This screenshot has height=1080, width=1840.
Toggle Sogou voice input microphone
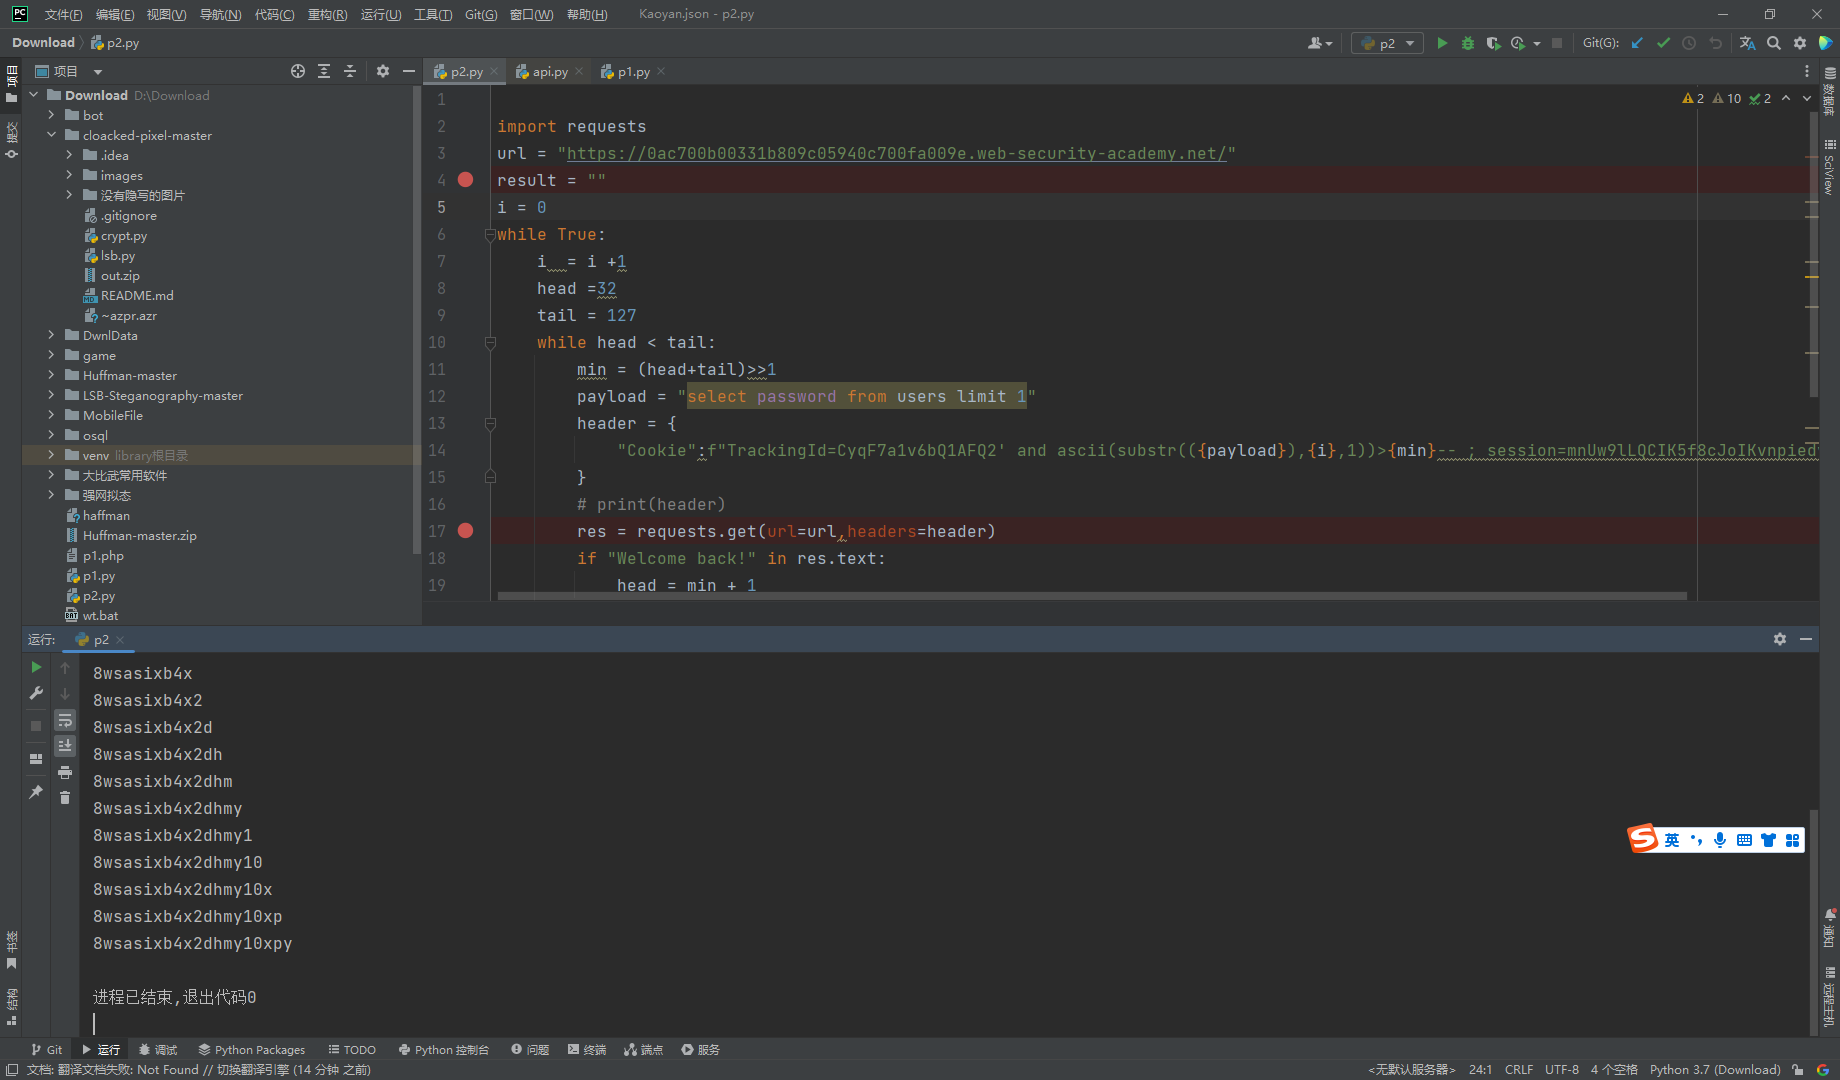coord(1720,840)
